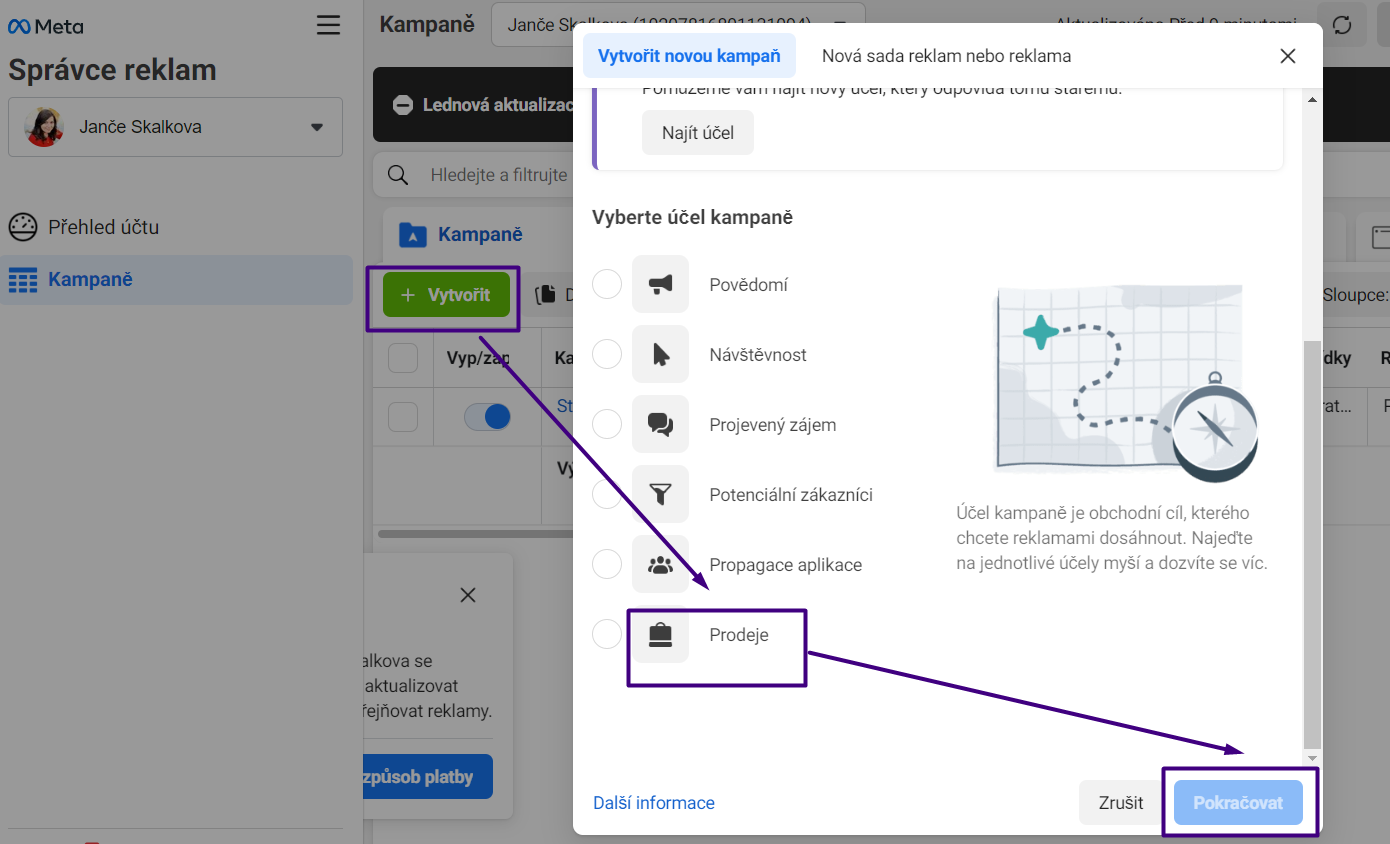
Task: Click the Najít účel button
Action: (698, 133)
